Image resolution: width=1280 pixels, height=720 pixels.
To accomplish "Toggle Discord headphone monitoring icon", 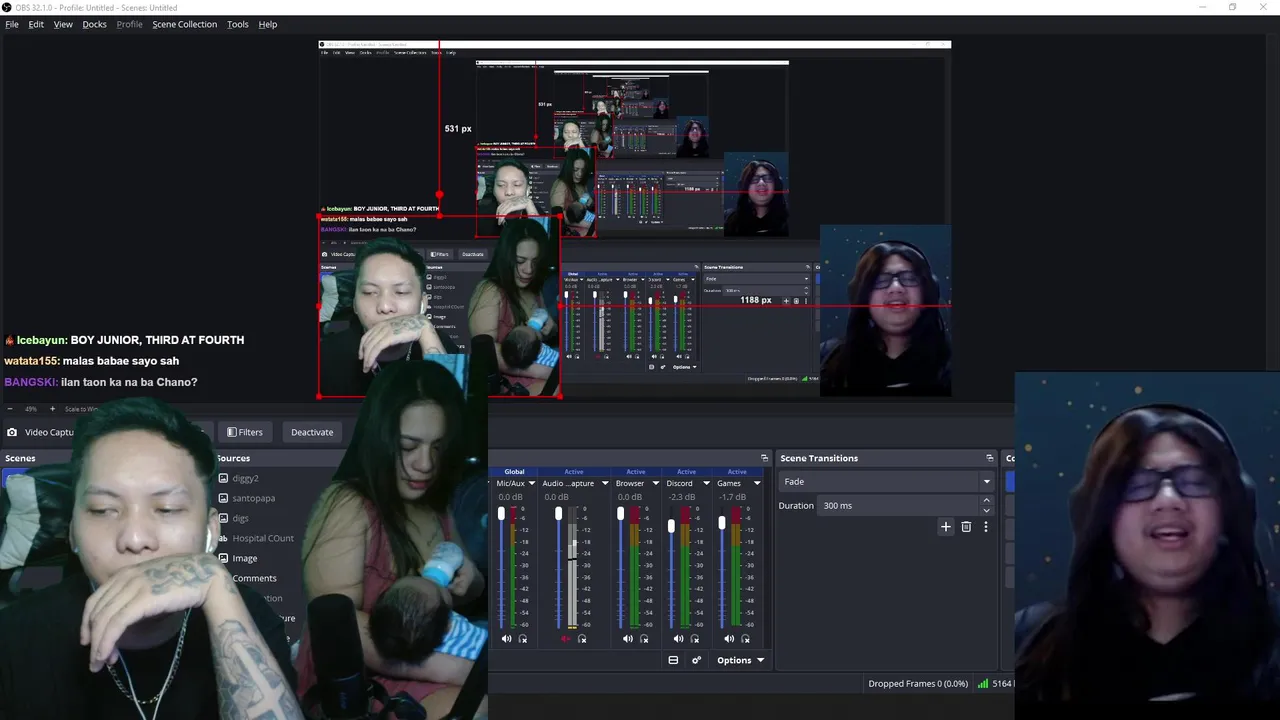I will pos(694,639).
